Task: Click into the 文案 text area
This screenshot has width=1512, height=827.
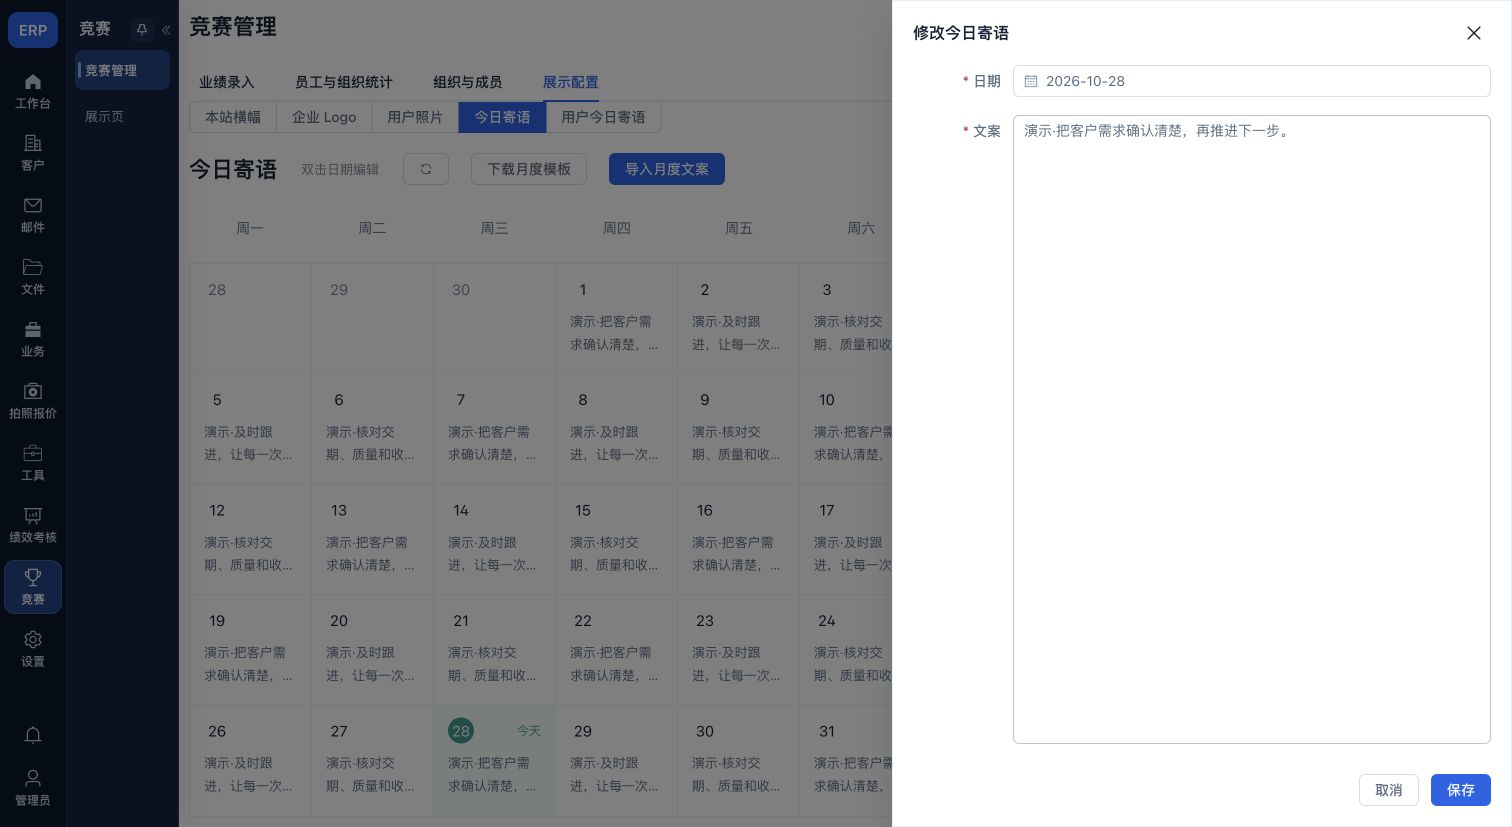Action: pyautogui.click(x=1251, y=429)
